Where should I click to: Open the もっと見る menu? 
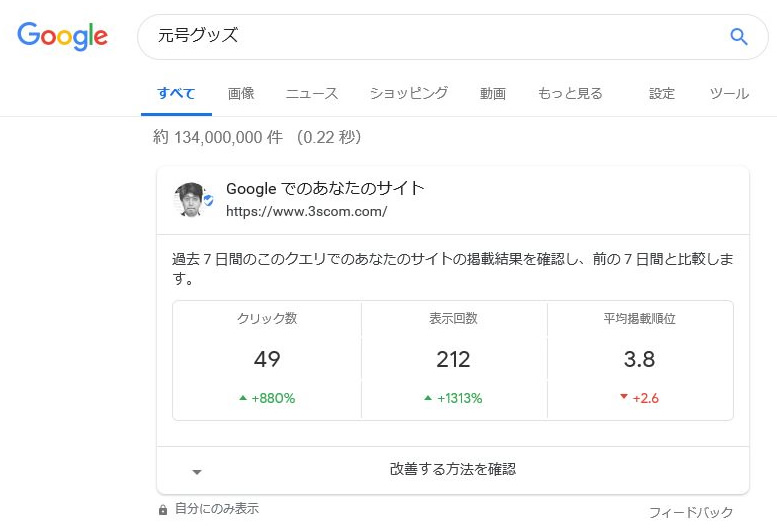tap(570, 94)
